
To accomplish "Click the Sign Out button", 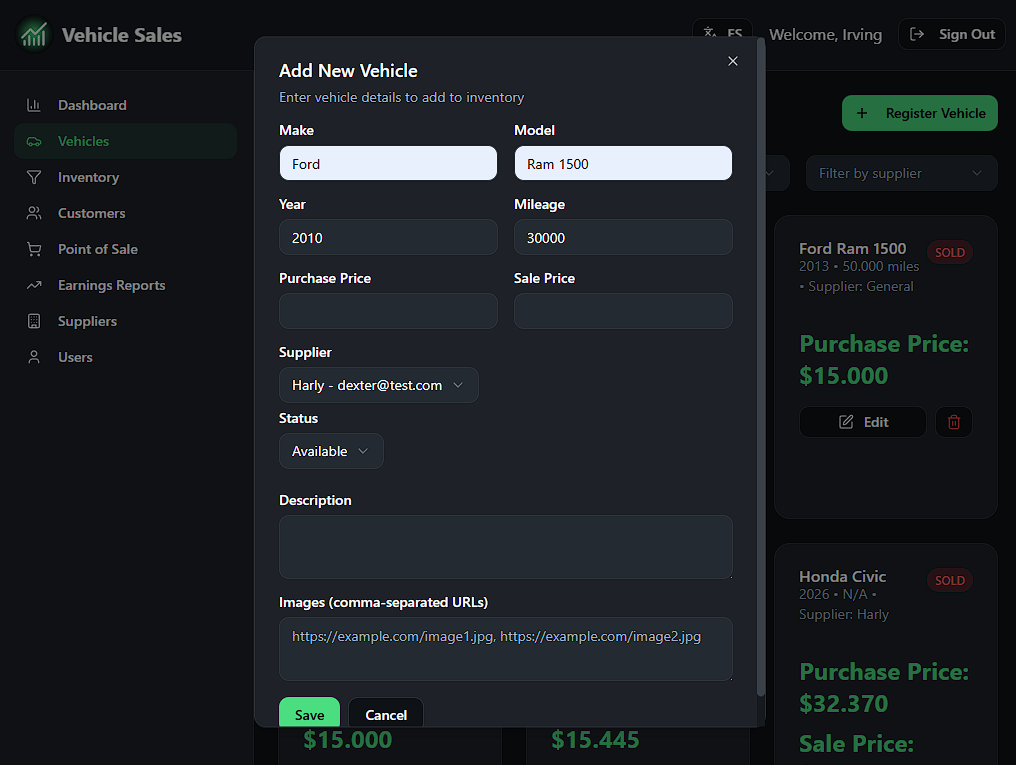I will 951,34.
